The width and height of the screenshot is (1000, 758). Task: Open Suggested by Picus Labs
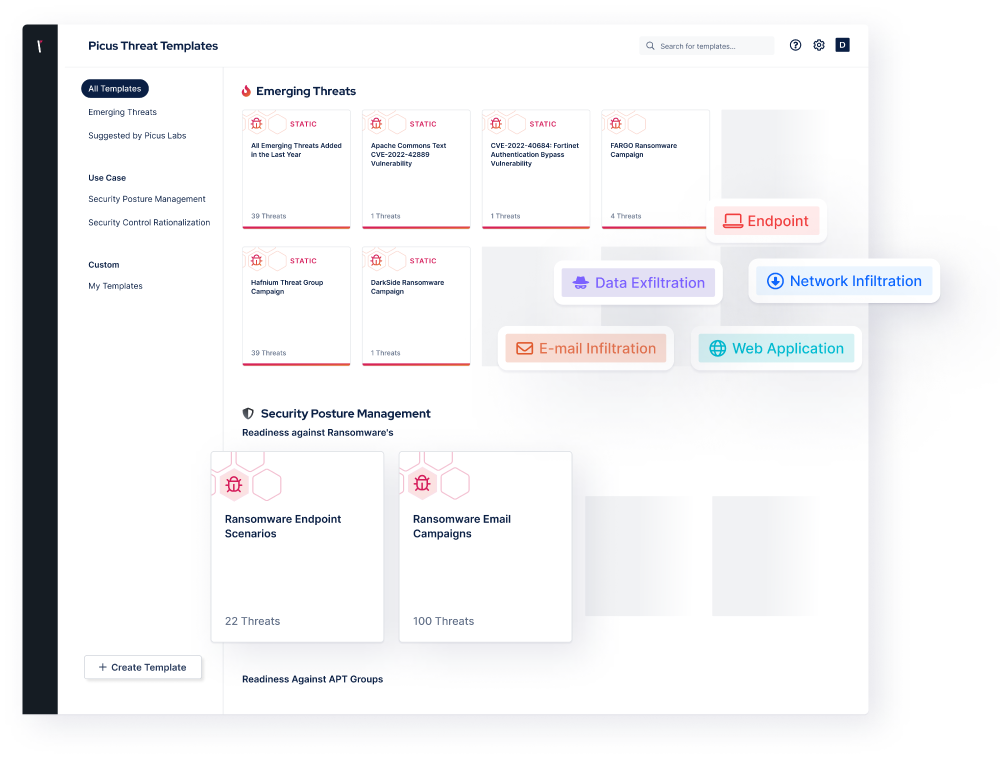138,135
